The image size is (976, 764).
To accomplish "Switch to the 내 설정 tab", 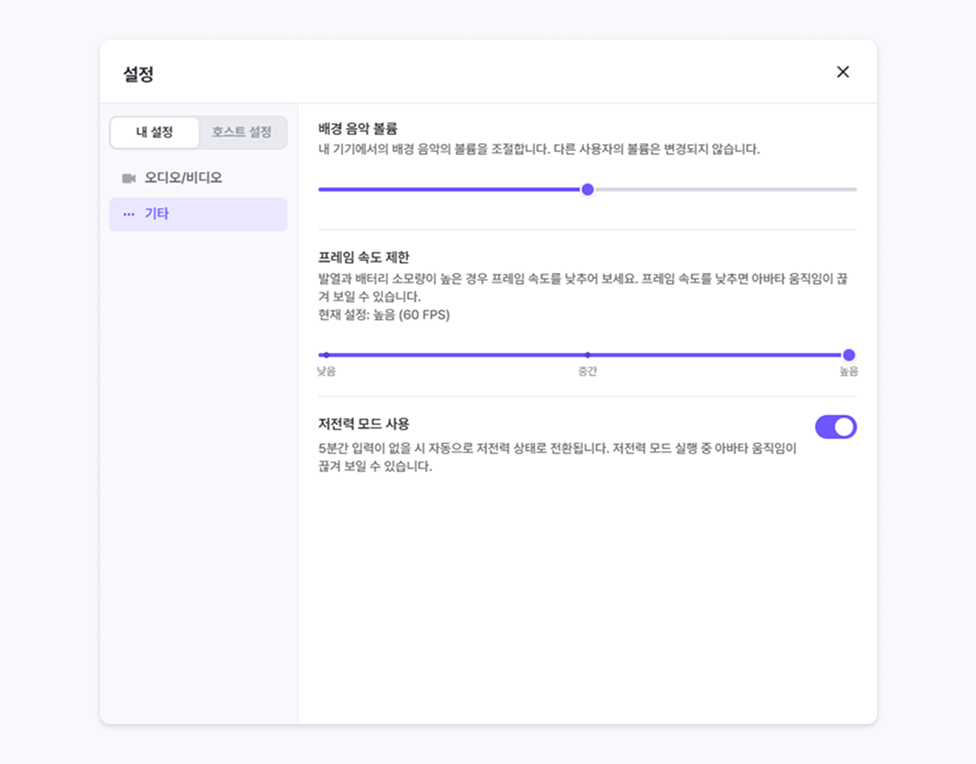I will (x=155, y=132).
